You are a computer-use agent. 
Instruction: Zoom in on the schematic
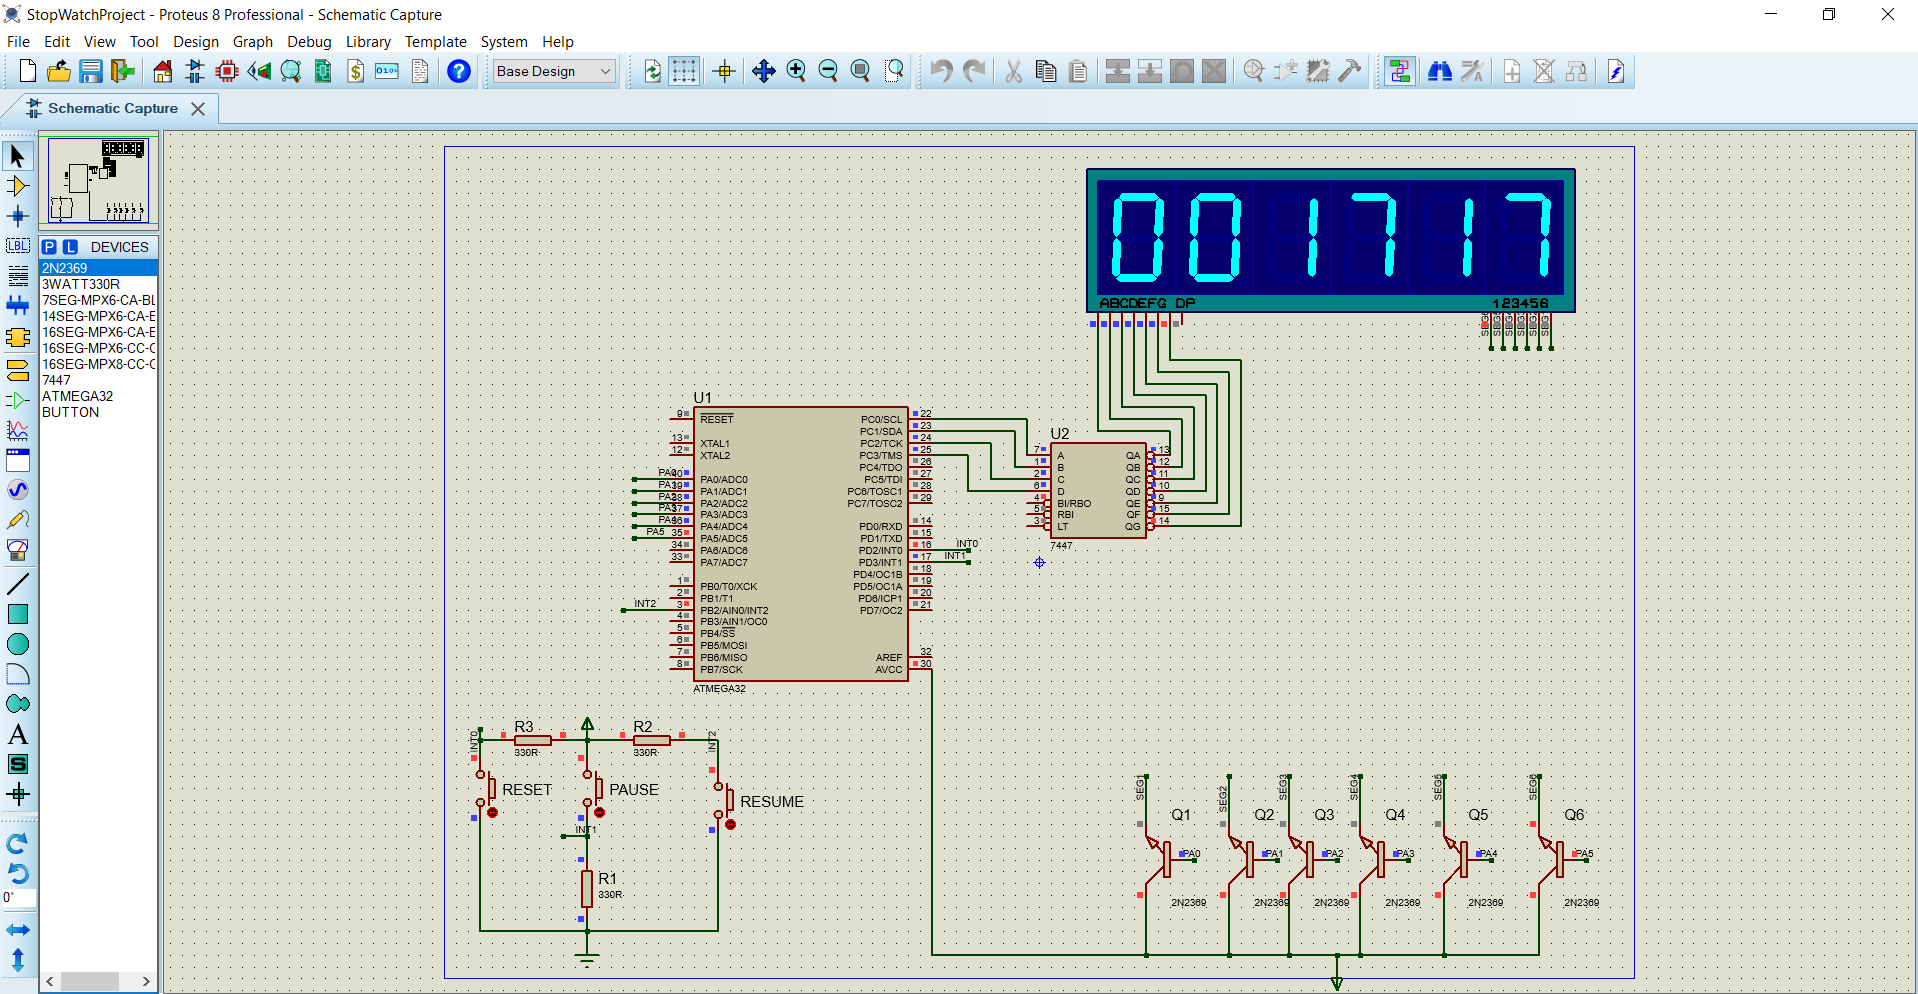(797, 71)
